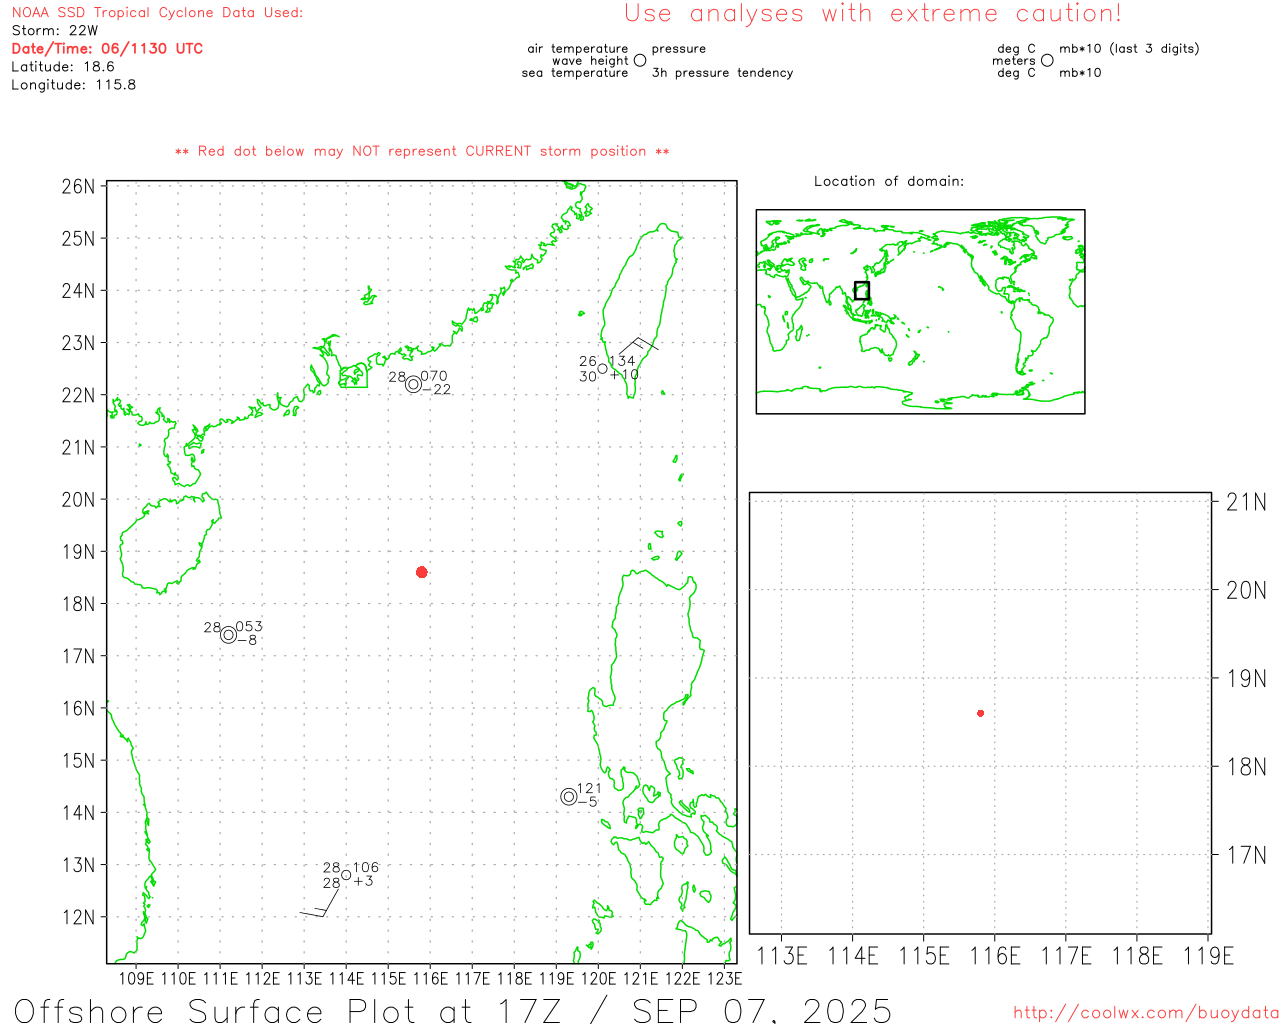Click the 'Storm: 22W' label

[x=55, y=31]
